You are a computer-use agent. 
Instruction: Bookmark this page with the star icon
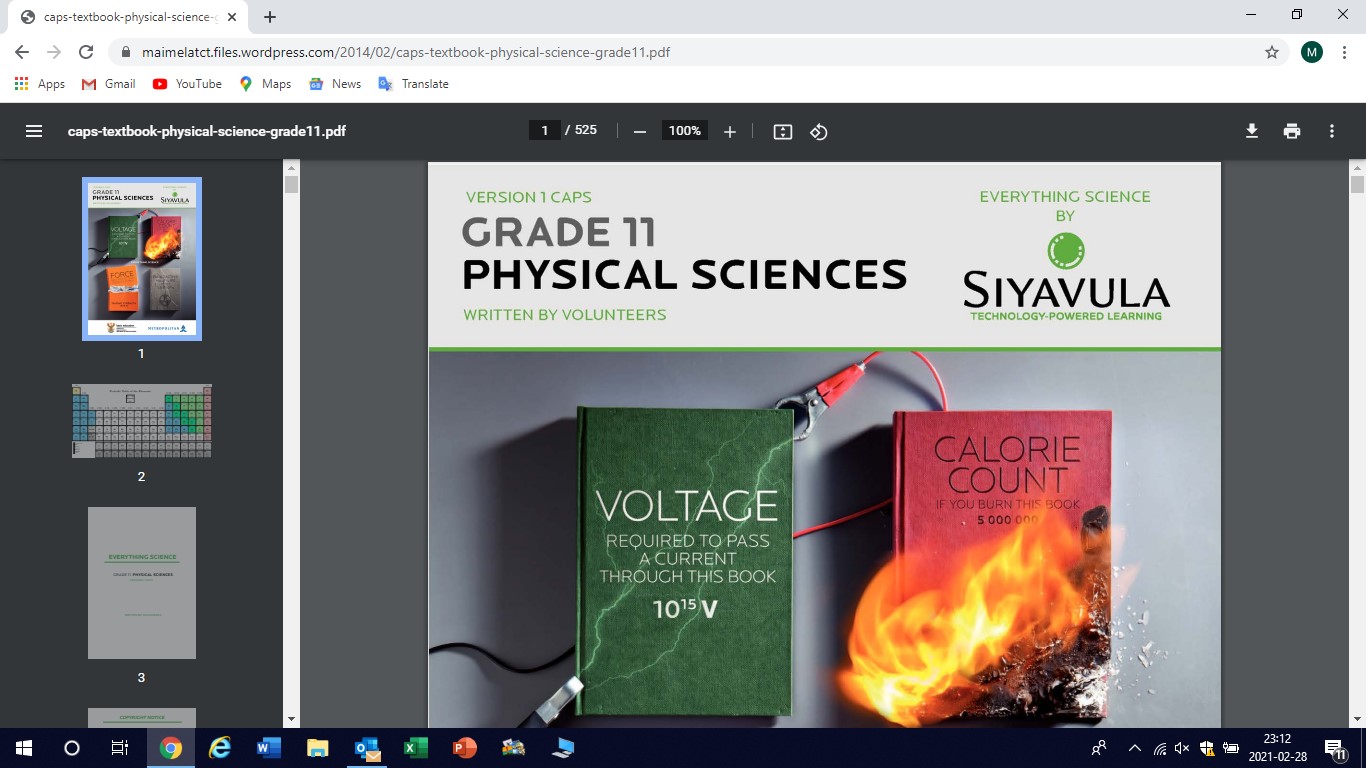1272,52
